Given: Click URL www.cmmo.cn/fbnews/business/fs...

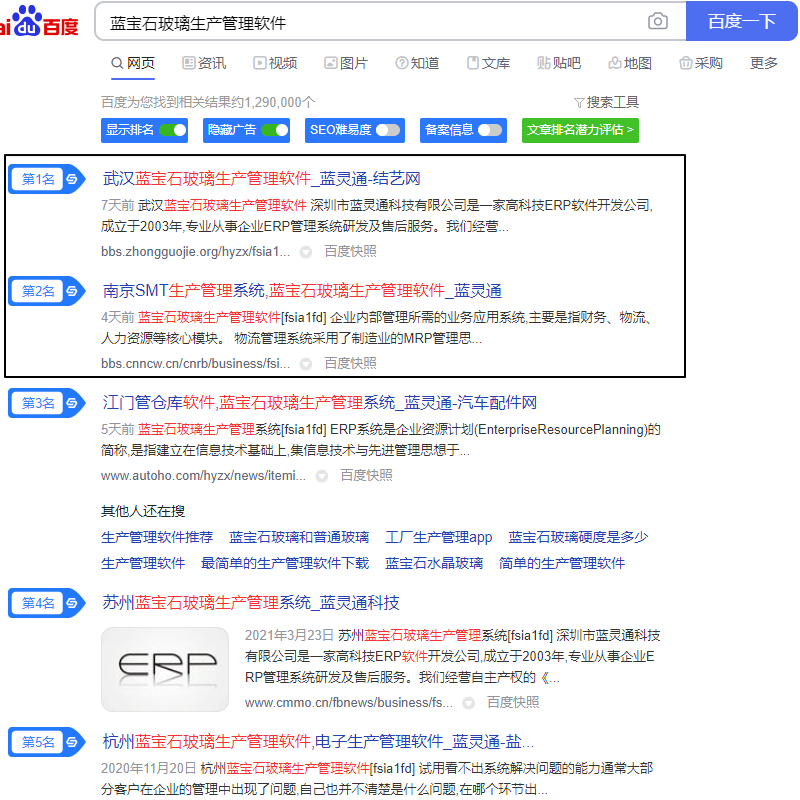Looking at the screenshot, I should coord(349,703).
